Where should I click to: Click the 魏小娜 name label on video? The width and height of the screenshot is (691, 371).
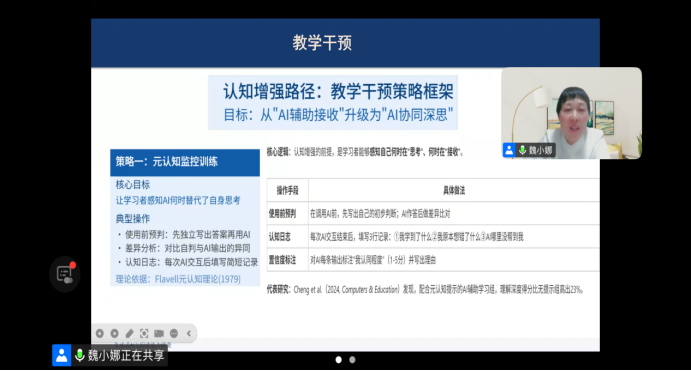540,150
